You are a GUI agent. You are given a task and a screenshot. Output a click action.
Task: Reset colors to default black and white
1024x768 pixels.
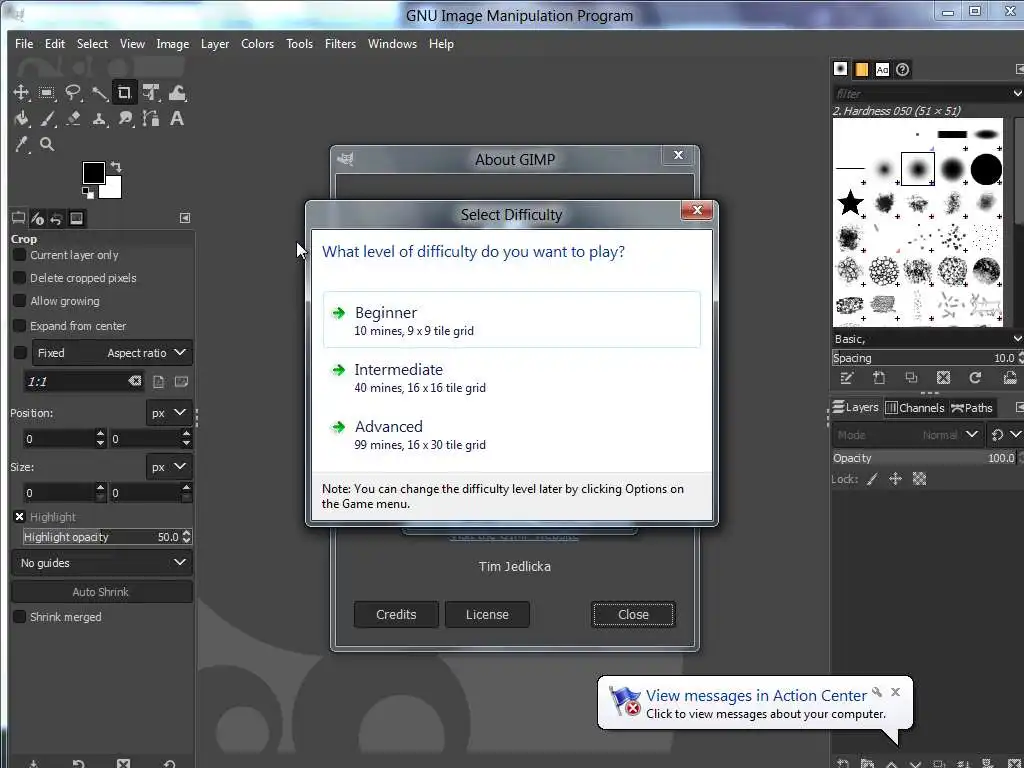point(87,192)
